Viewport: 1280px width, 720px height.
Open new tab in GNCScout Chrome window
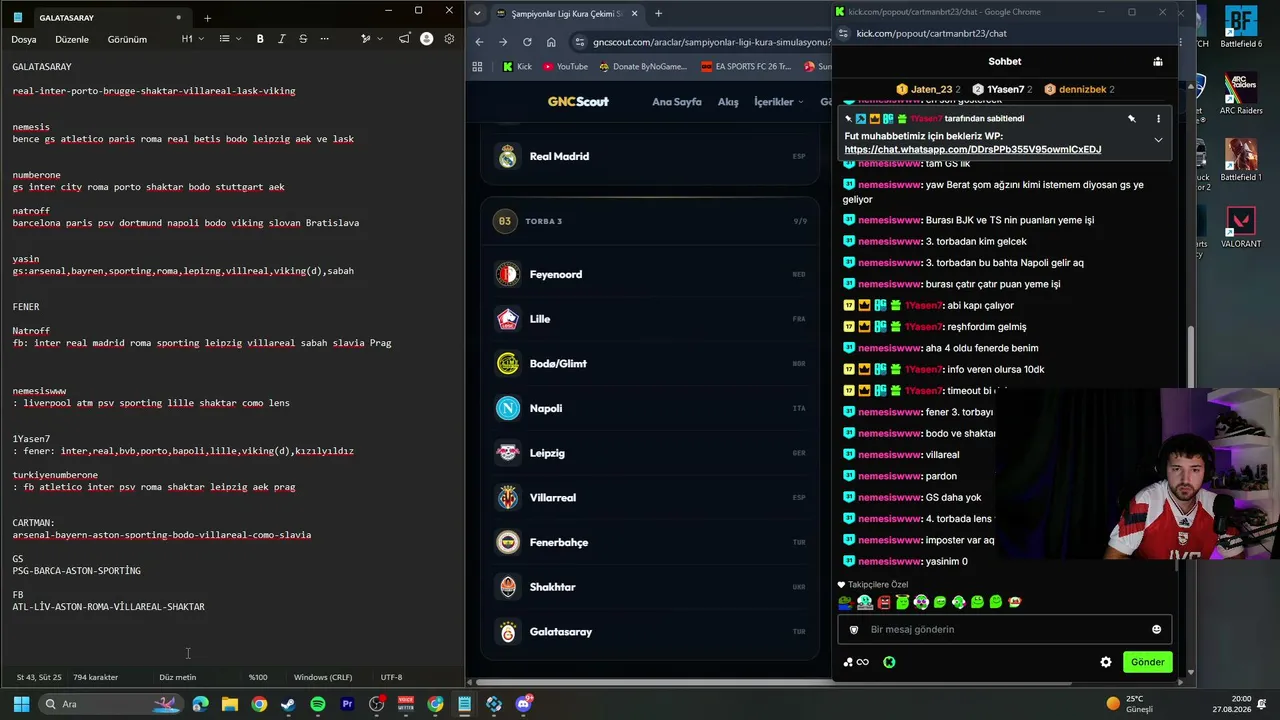(658, 14)
